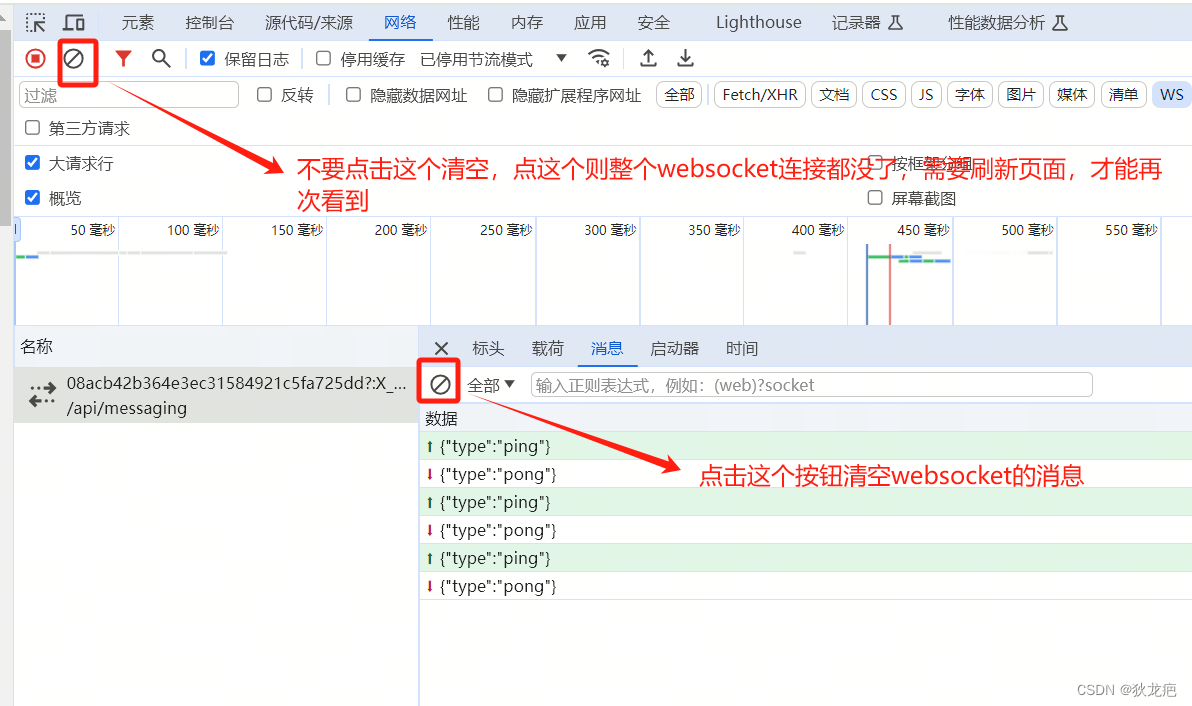Select the 网络 tab
This screenshot has height=706, width=1192.
400,23
